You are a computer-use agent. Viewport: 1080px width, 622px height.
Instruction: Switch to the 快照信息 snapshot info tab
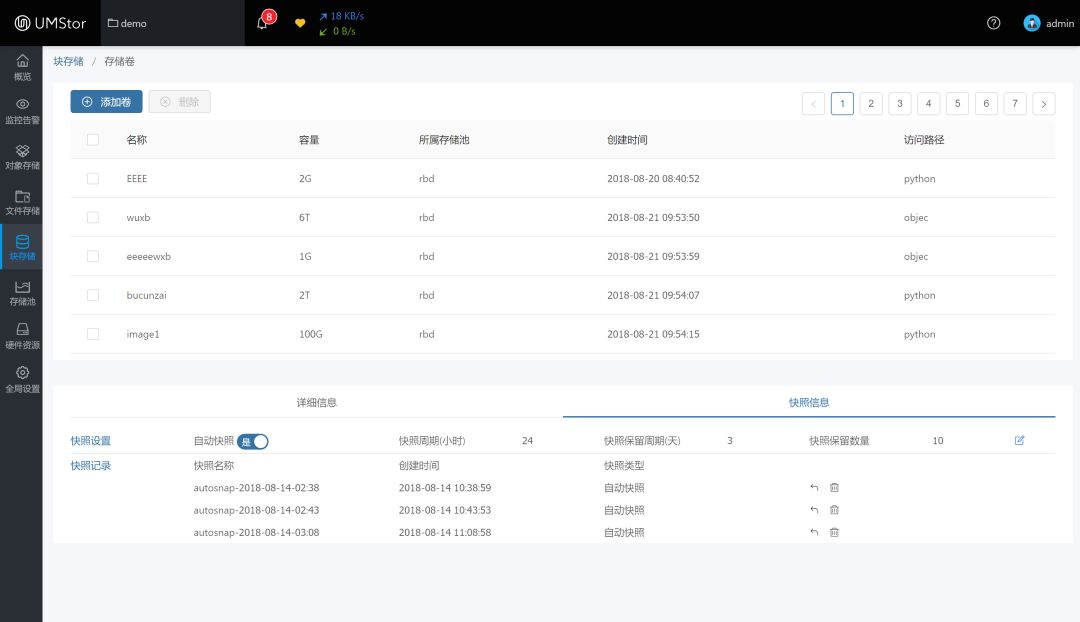pyautogui.click(x=809, y=402)
